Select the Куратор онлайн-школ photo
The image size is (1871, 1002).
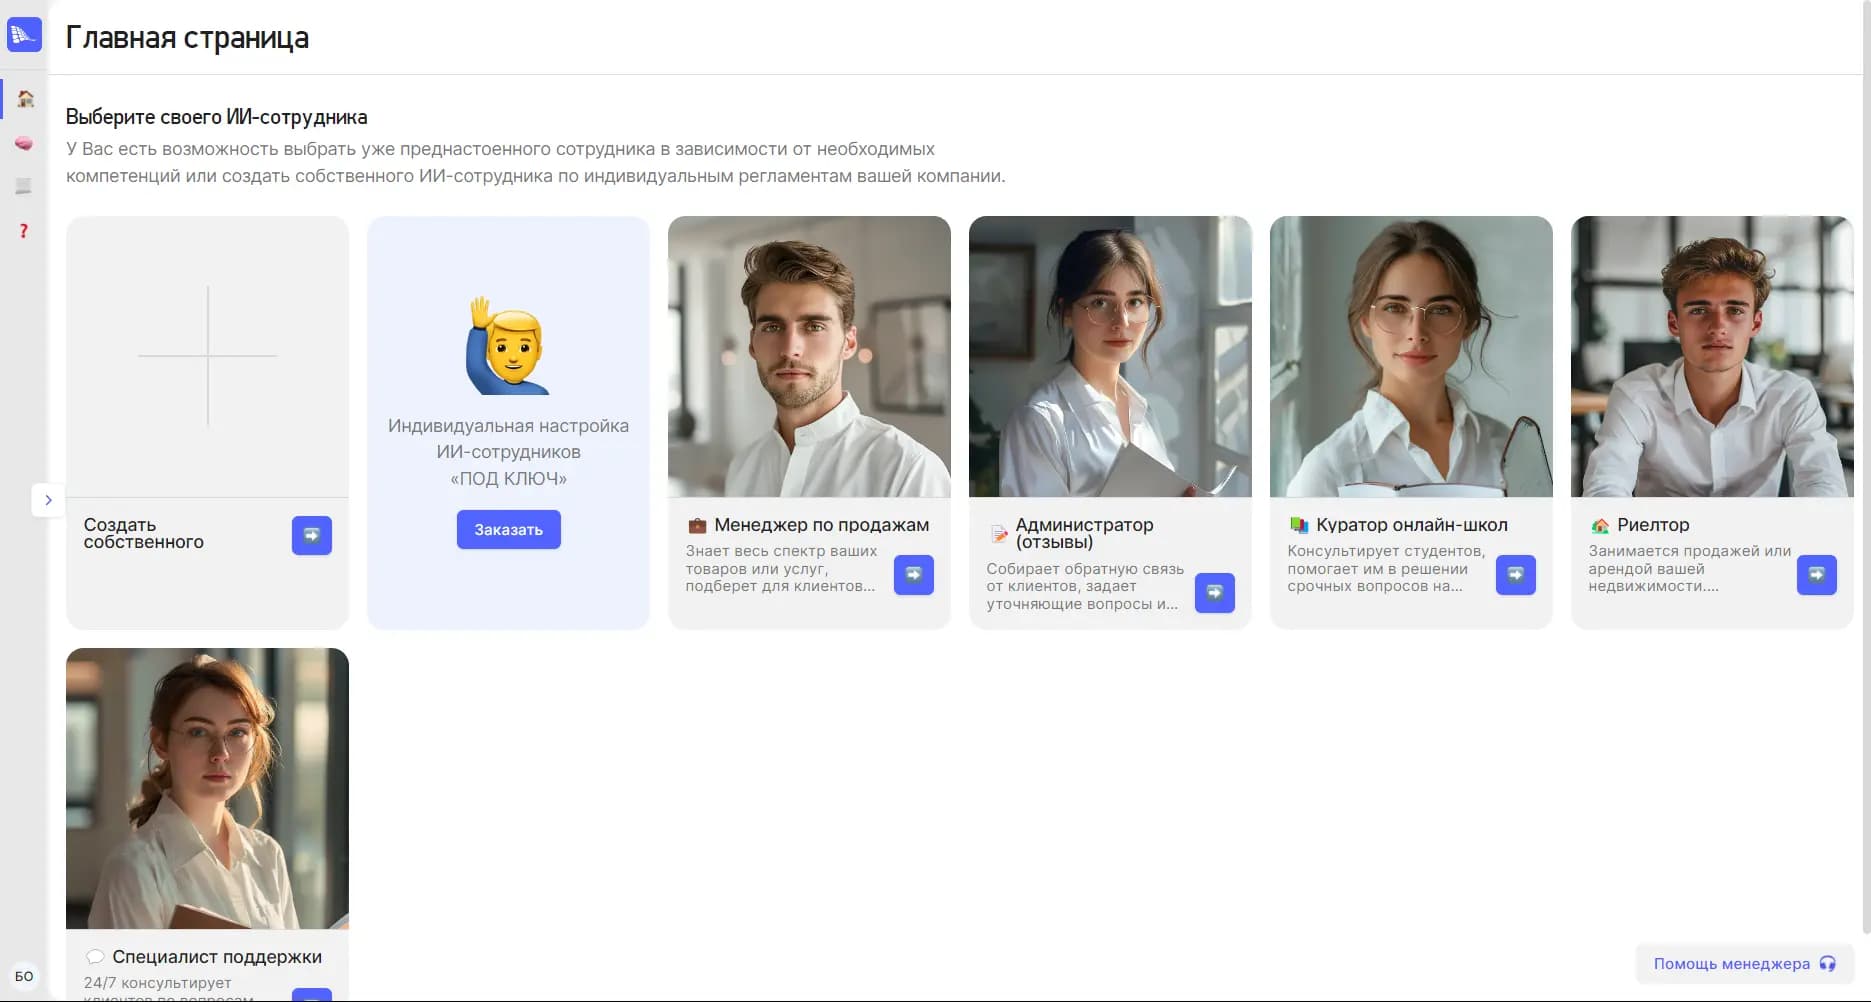click(x=1411, y=357)
